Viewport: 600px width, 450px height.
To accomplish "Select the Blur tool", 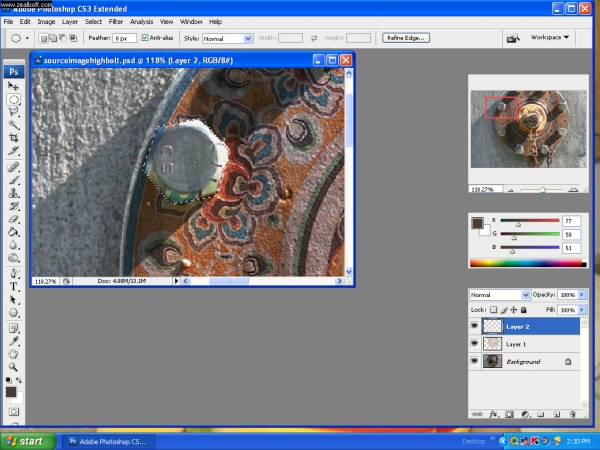I will coord(13,245).
